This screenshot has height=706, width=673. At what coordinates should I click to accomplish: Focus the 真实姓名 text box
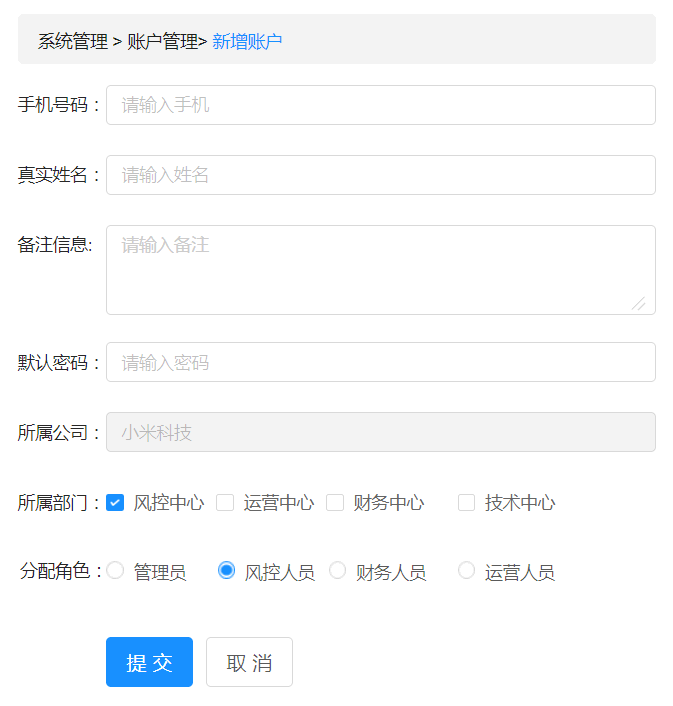tap(380, 175)
